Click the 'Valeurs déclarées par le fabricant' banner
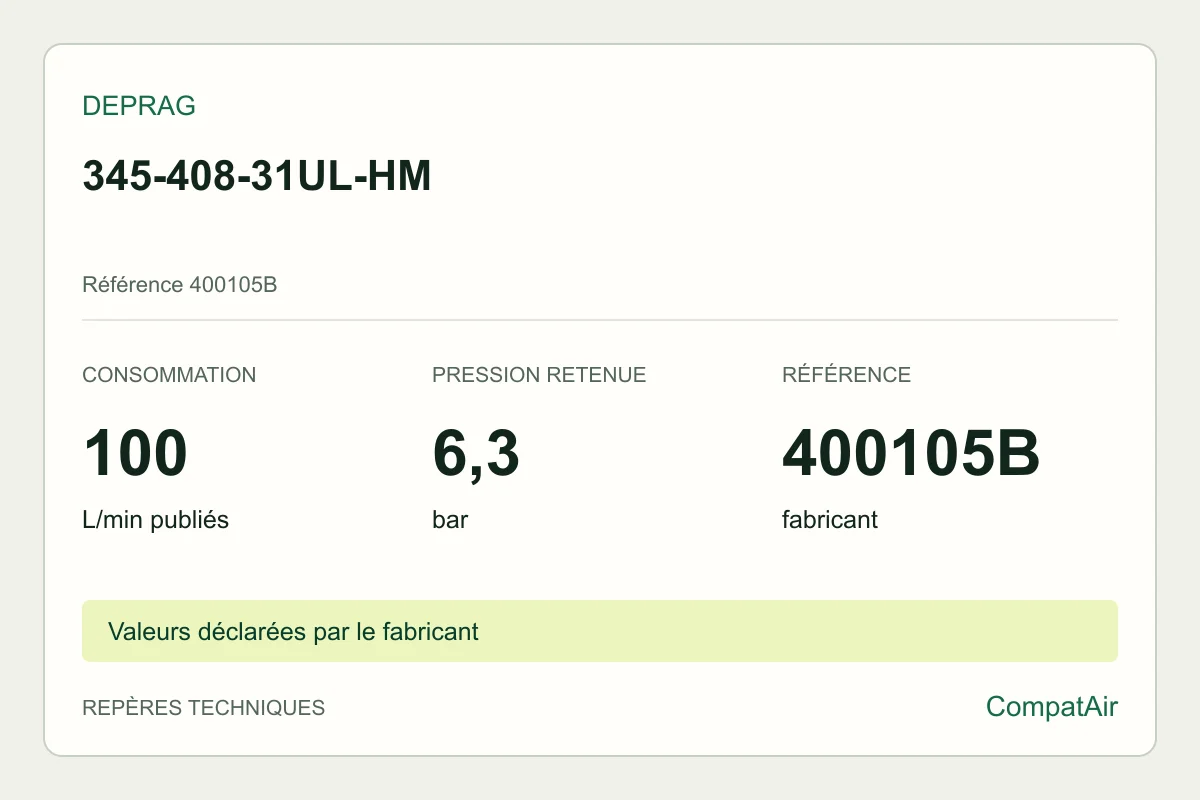The width and height of the screenshot is (1200, 800). (600, 631)
